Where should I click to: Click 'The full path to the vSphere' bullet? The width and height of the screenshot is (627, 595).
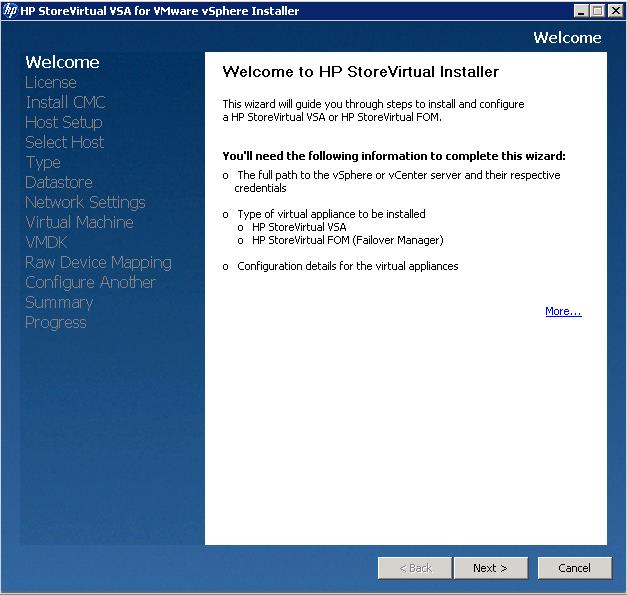[397, 182]
